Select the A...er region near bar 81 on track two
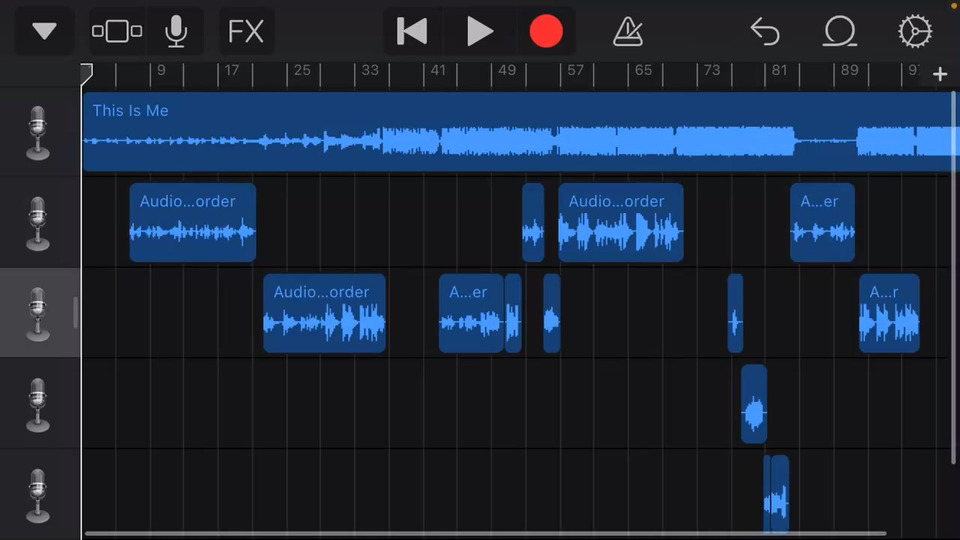The image size is (960, 540). point(822,222)
